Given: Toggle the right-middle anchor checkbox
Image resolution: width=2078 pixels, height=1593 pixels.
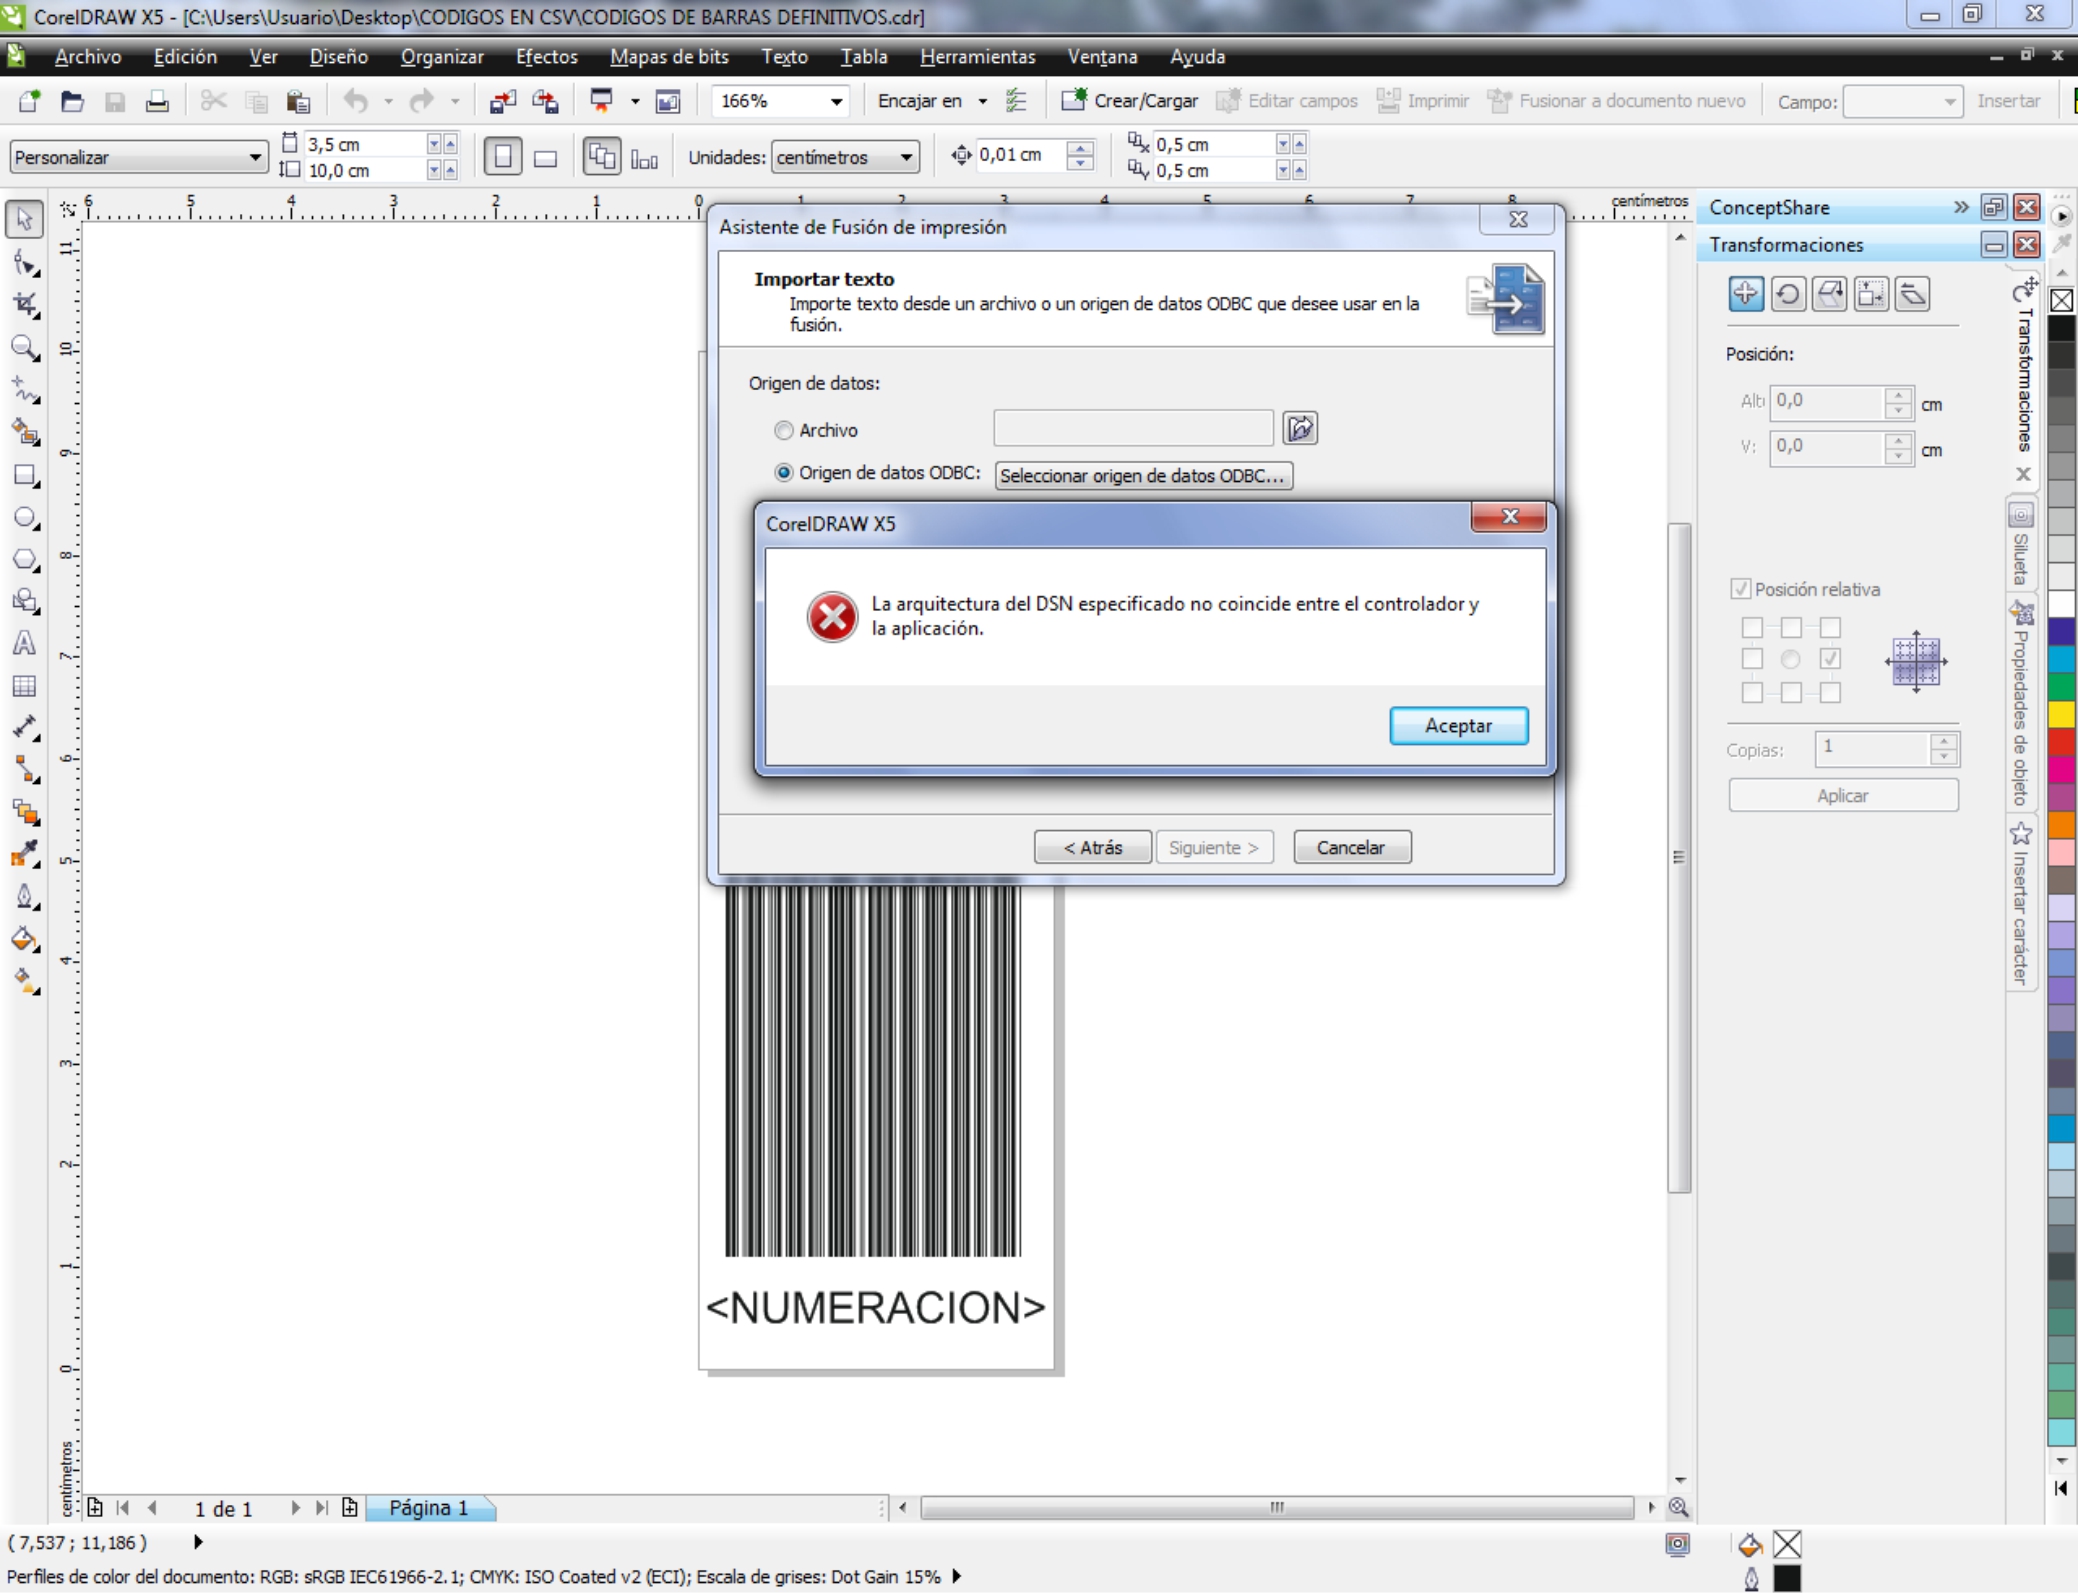Looking at the screenshot, I should pos(1830,659).
